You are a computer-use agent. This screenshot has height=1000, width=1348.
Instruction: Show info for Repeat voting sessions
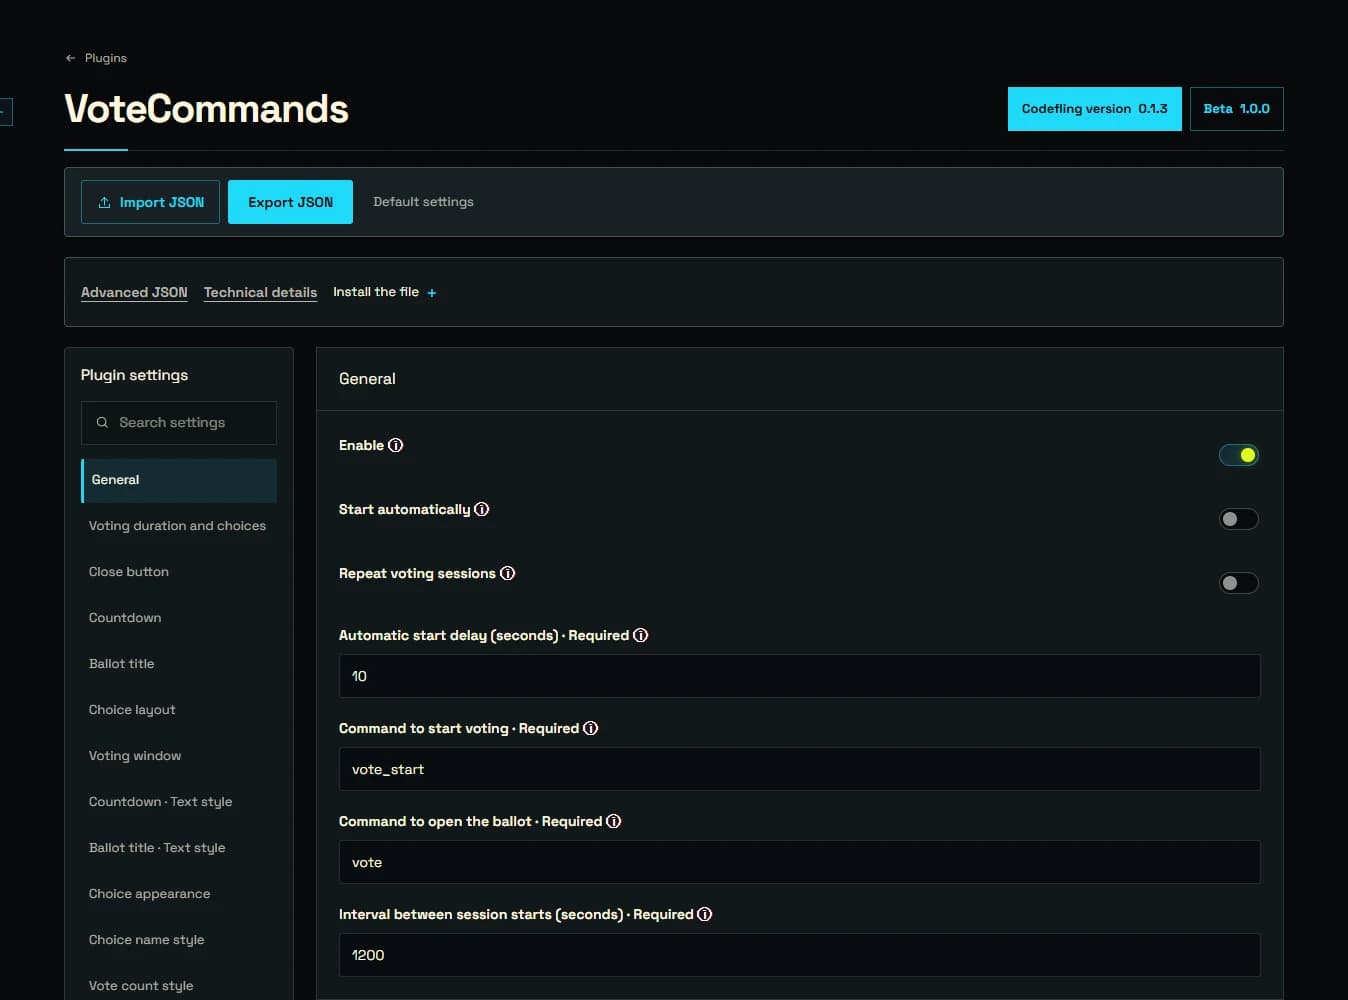tap(508, 573)
